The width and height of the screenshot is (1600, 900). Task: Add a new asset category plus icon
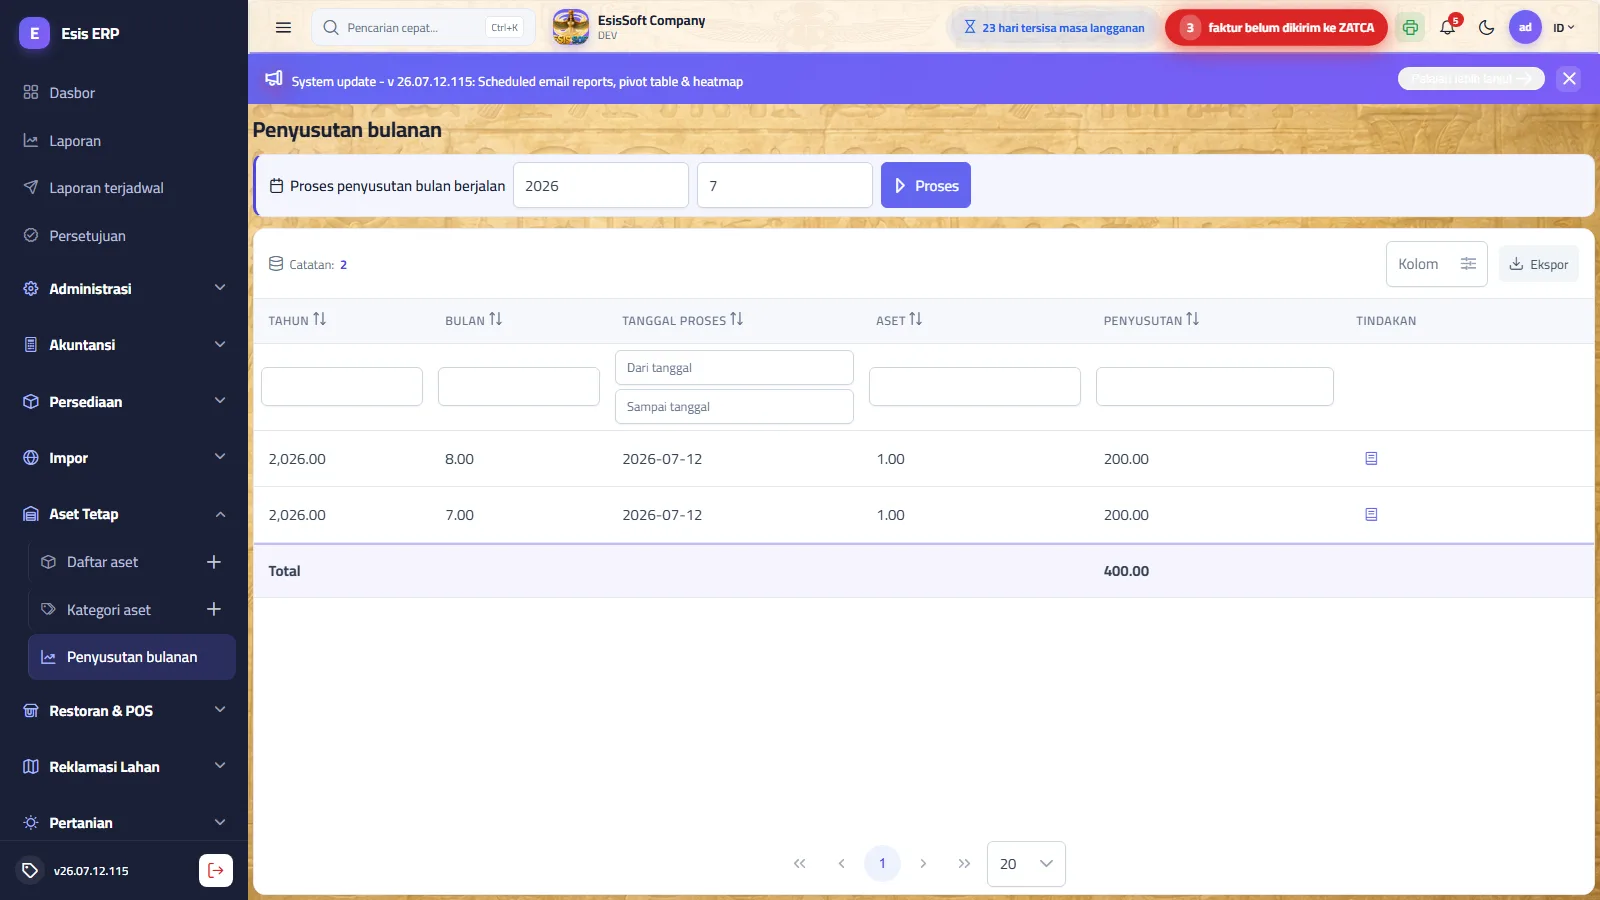tap(213, 609)
